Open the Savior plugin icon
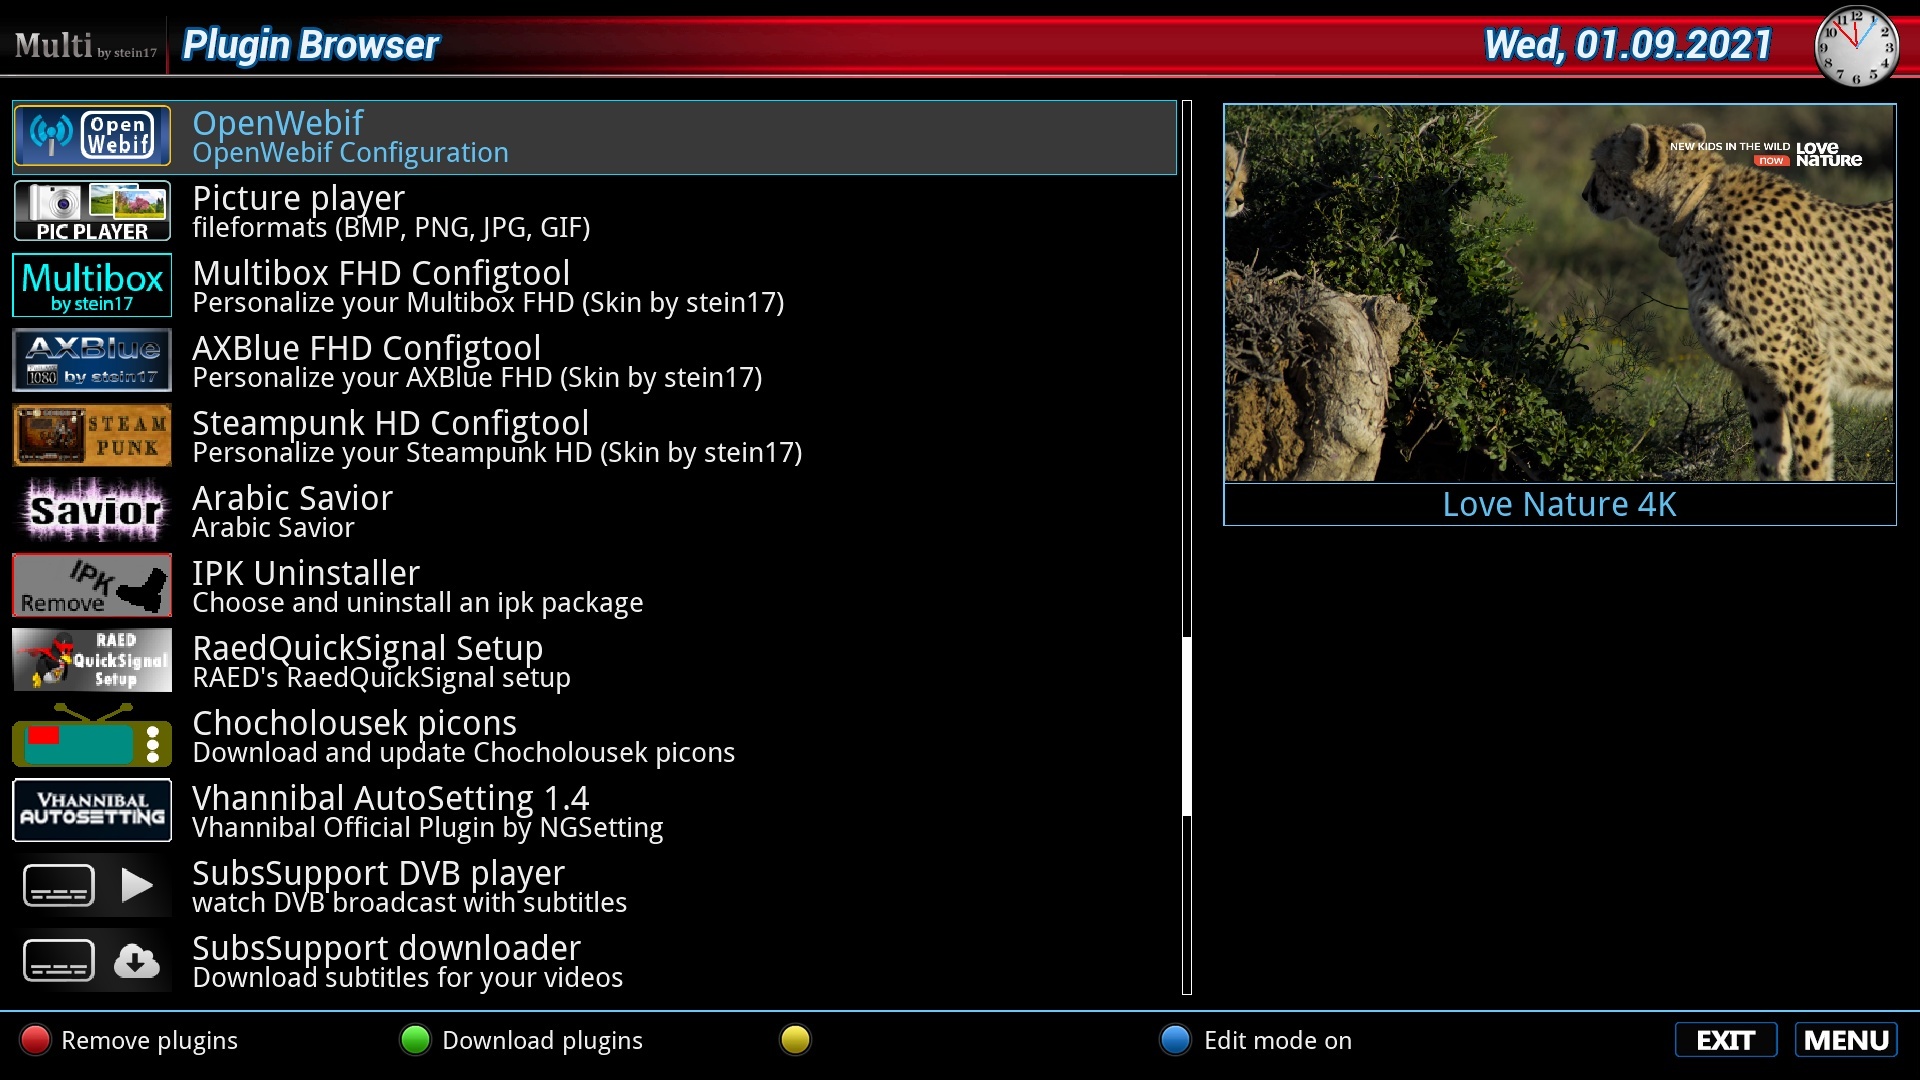Image resolution: width=1920 pixels, height=1080 pixels. (92, 511)
